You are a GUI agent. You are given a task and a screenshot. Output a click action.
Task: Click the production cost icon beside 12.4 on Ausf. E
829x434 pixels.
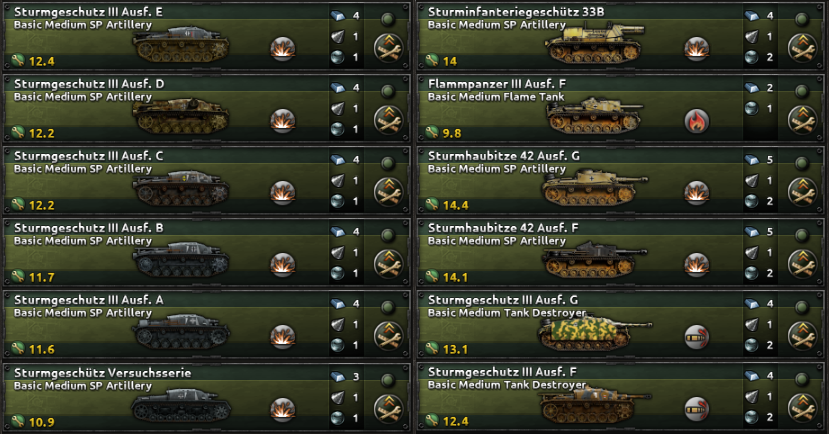pos(18,61)
